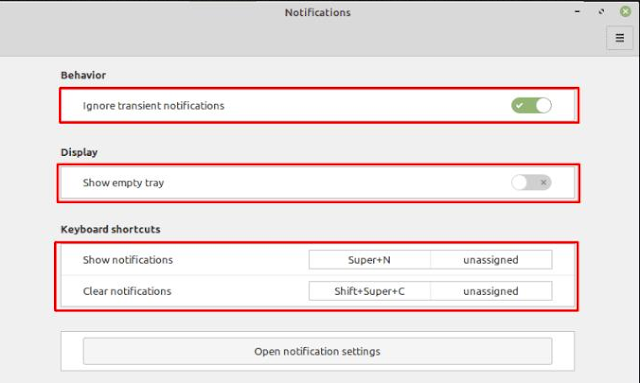Close the Notifications window
This screenshot has width=640, height=383.
(x=625, y=11)
